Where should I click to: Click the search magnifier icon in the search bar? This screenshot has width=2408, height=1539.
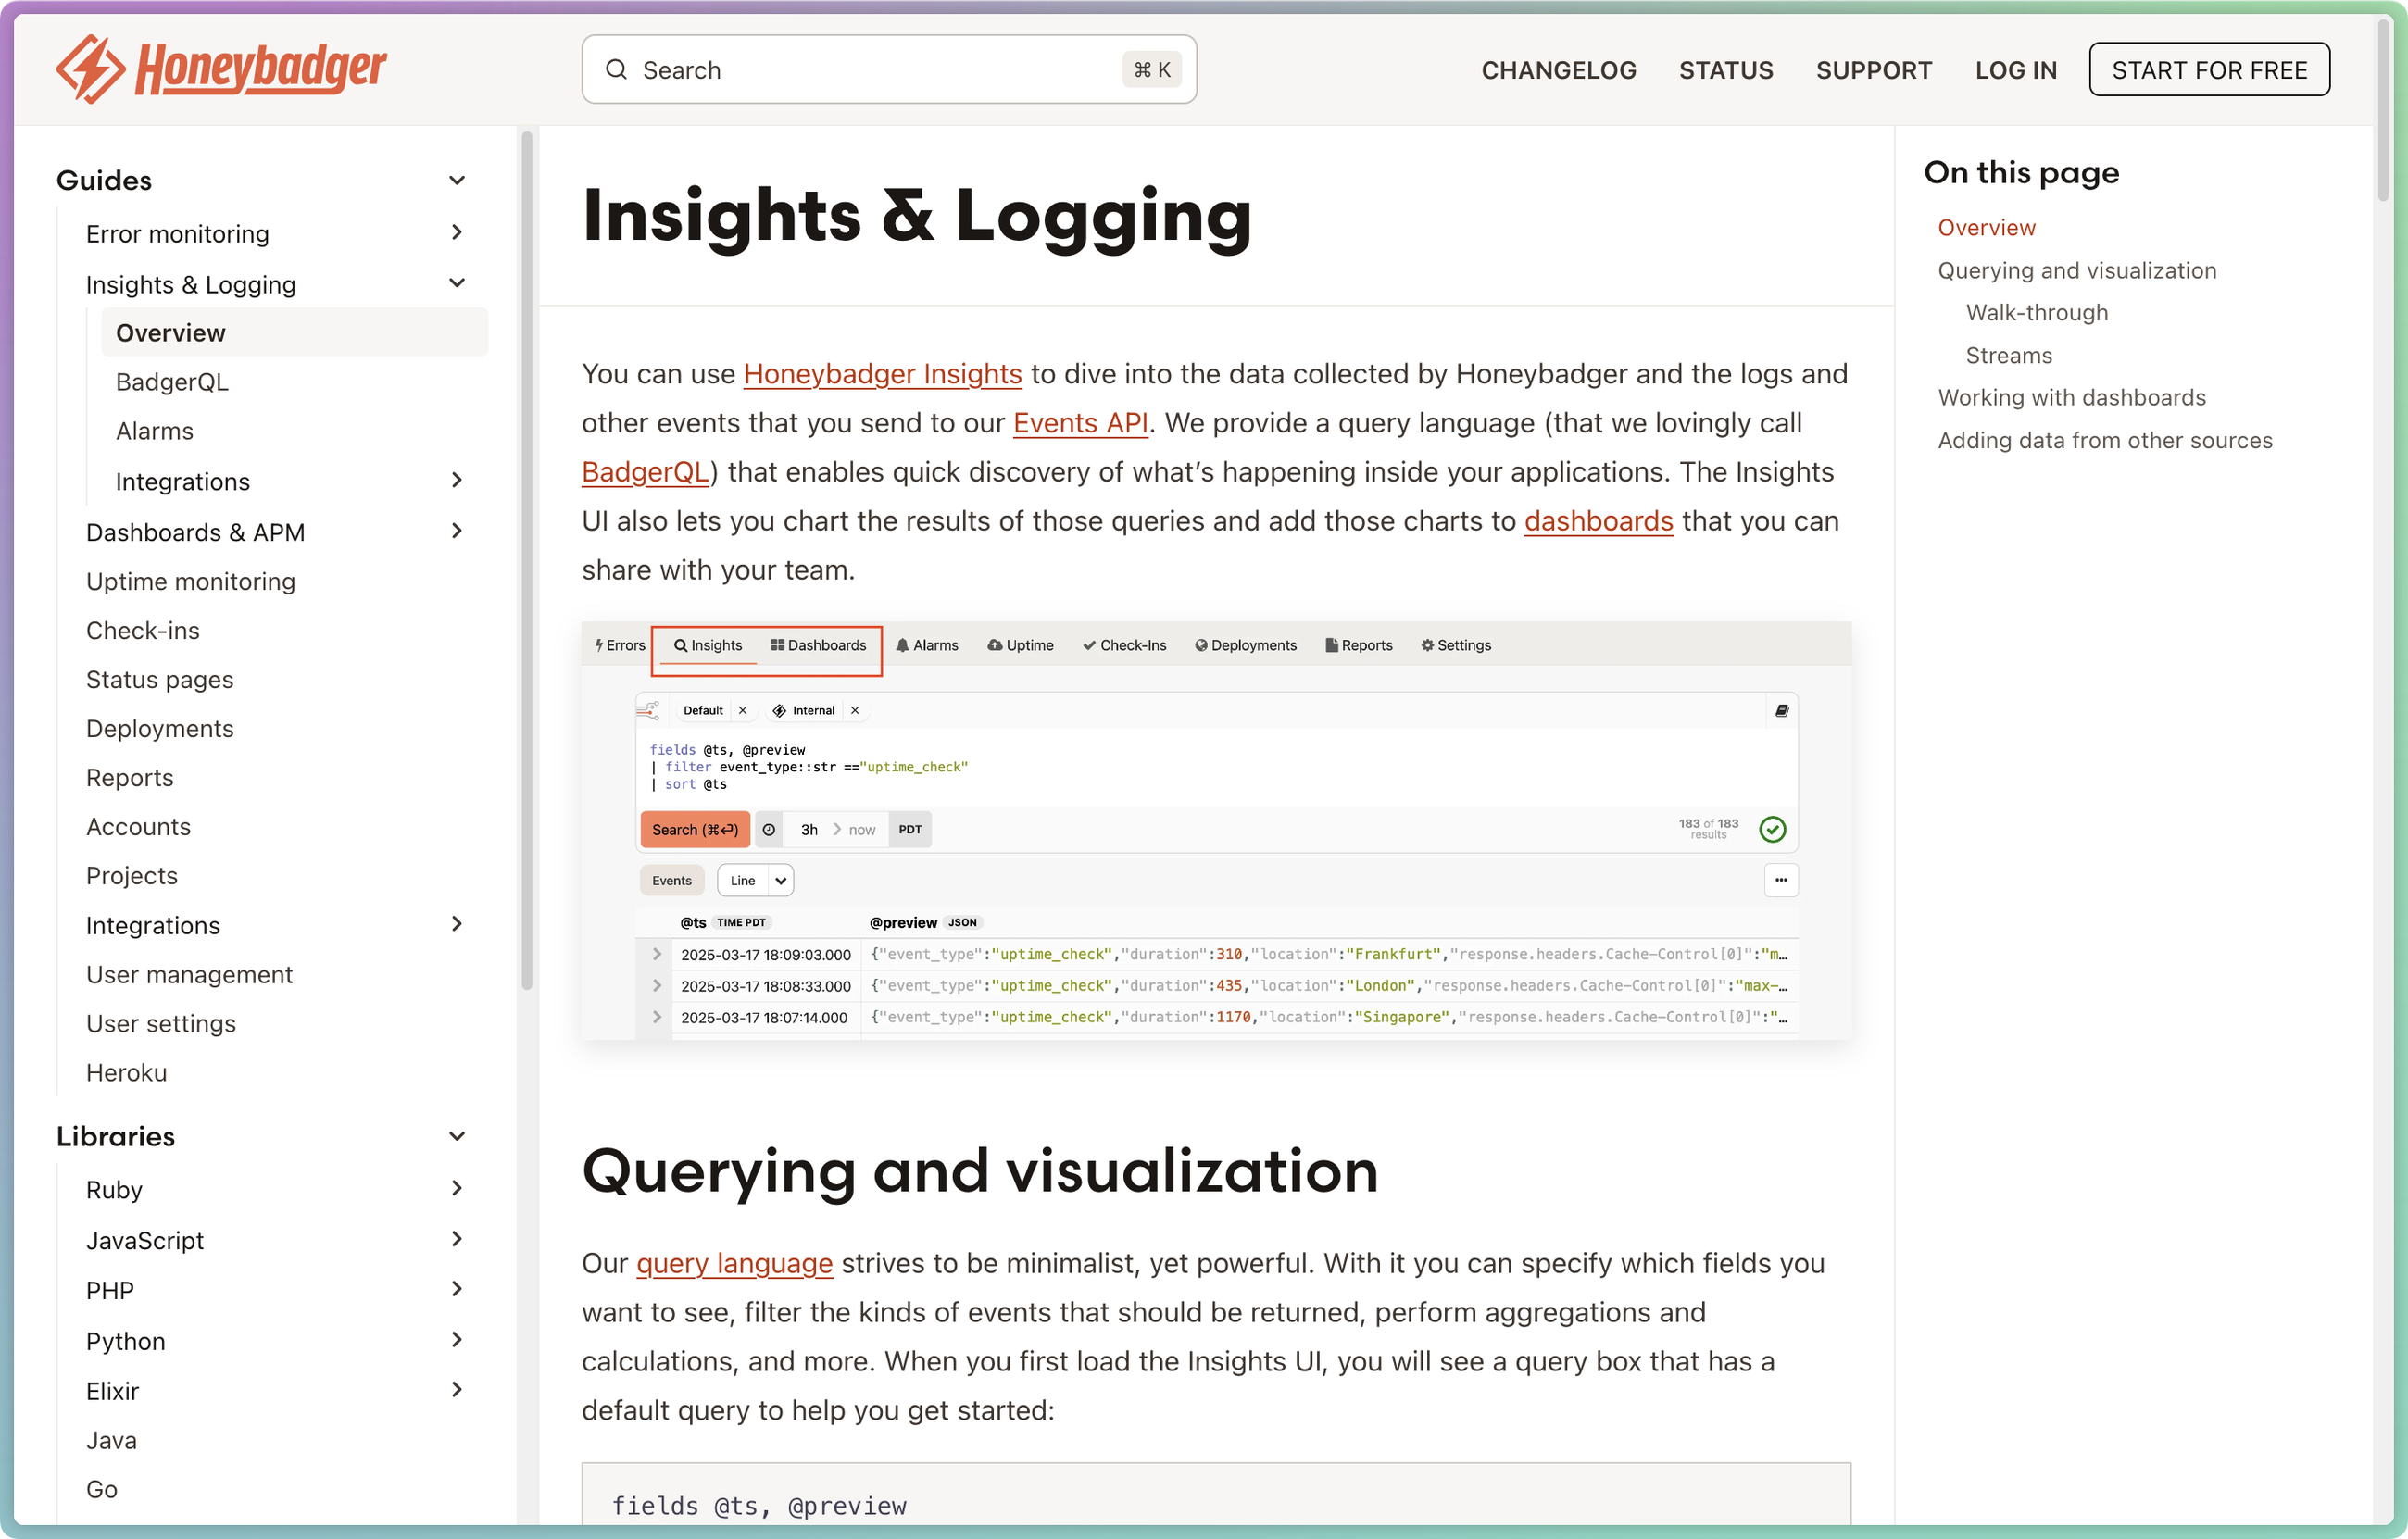617,69
